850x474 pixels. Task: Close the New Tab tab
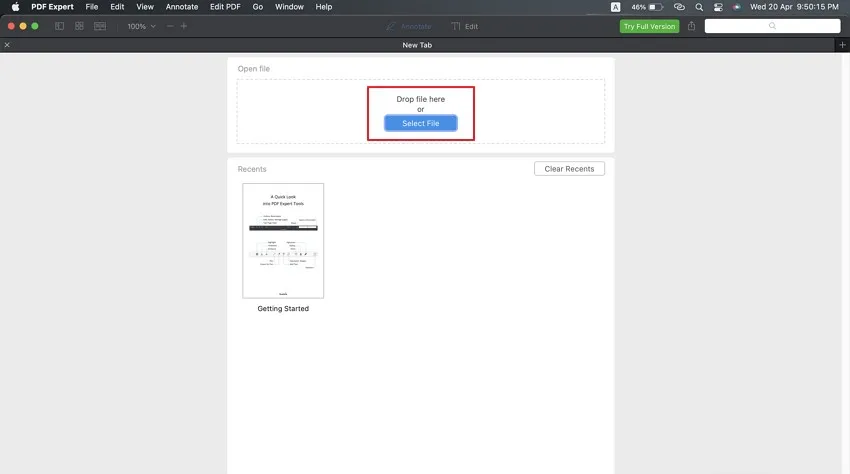(7, 45)
